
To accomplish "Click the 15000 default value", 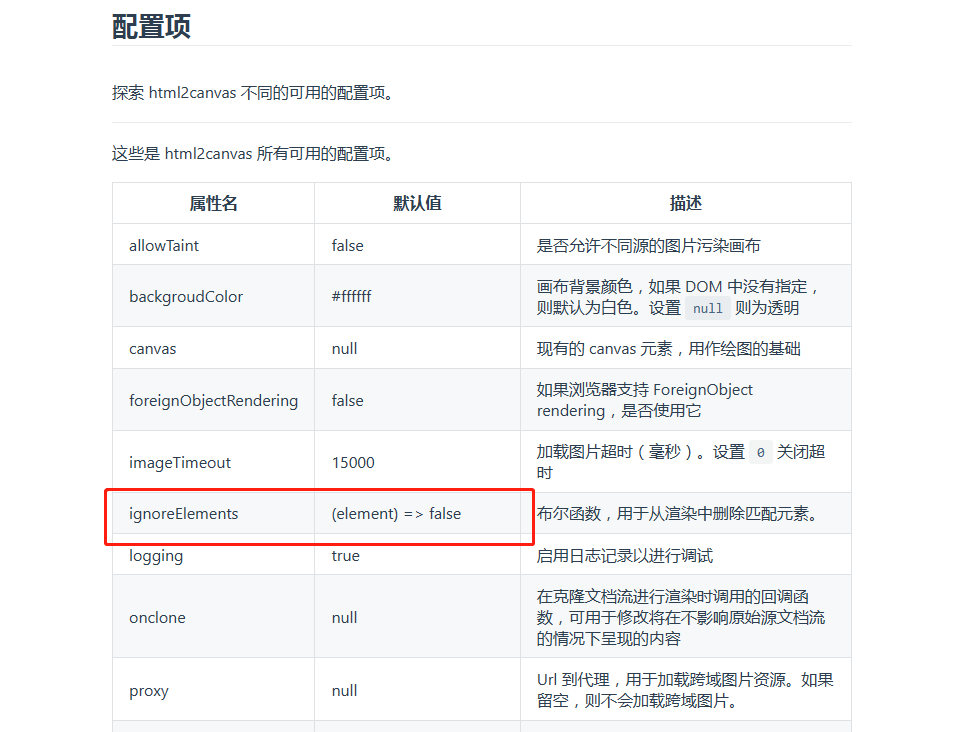I will (353, 463).
